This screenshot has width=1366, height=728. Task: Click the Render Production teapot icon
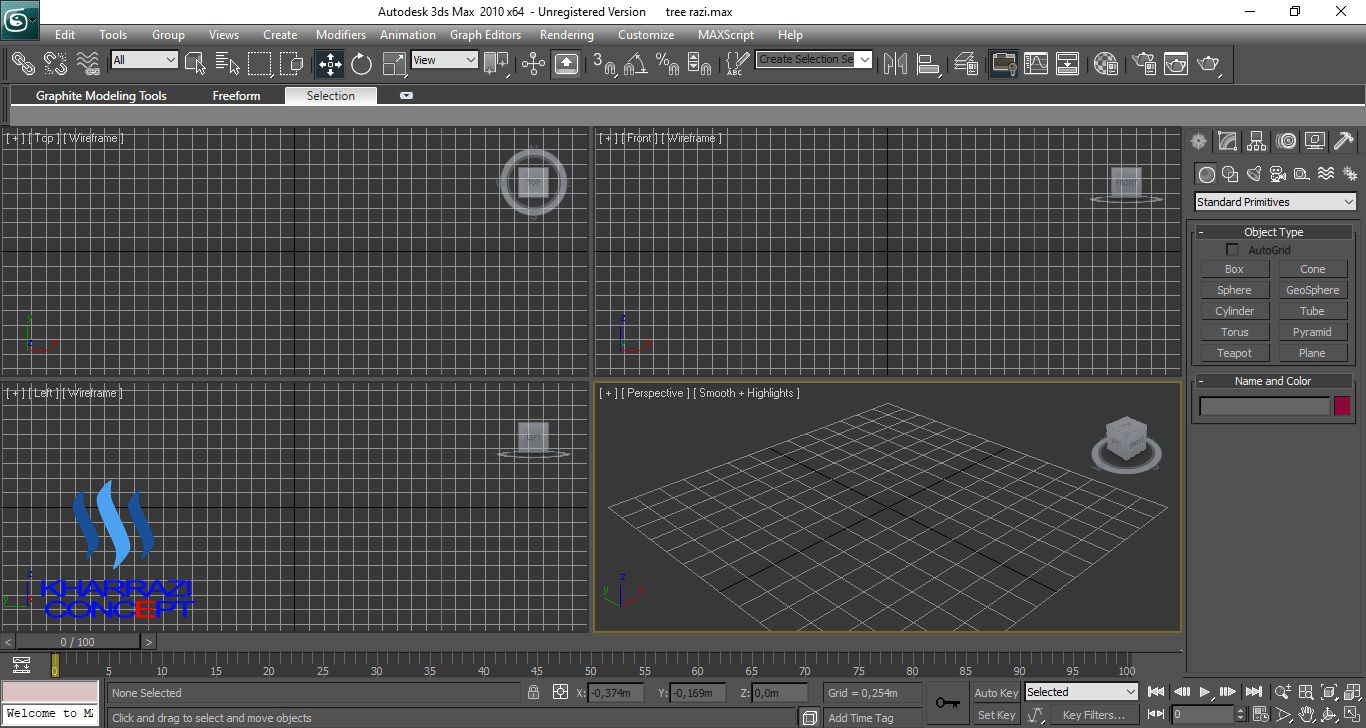click(1209, 64)
